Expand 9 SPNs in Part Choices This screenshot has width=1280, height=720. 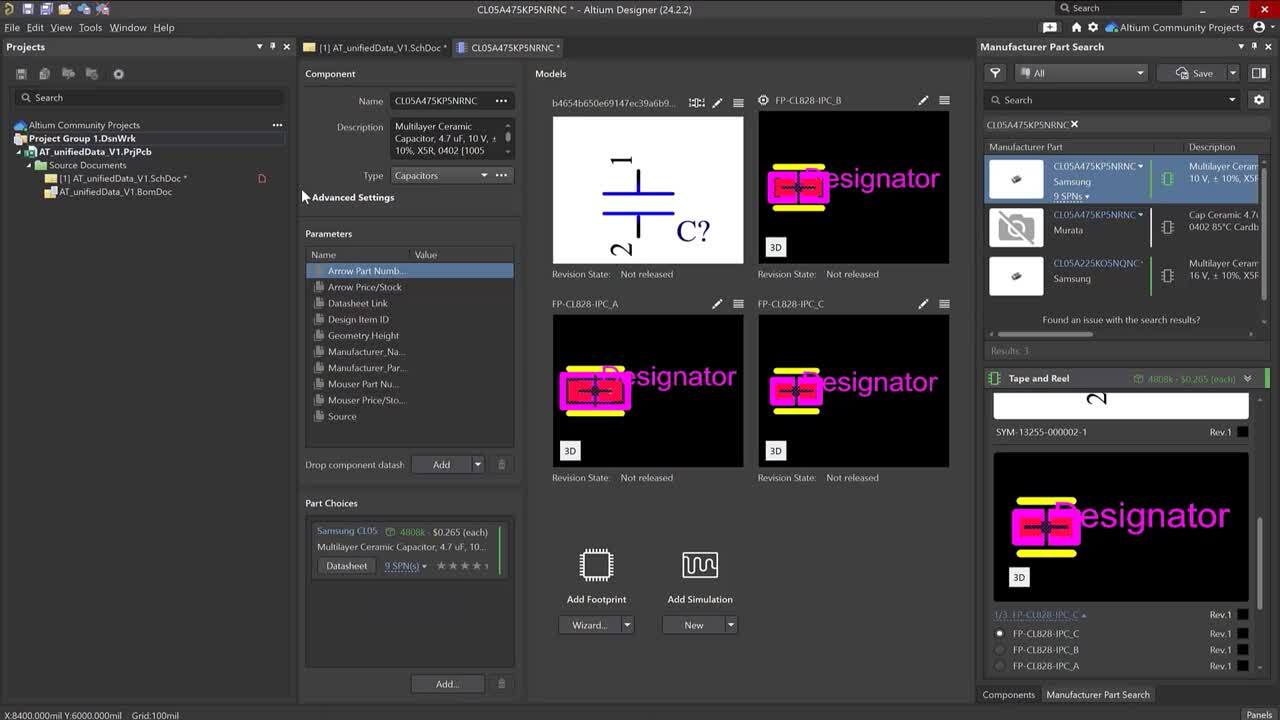point(406,567)
